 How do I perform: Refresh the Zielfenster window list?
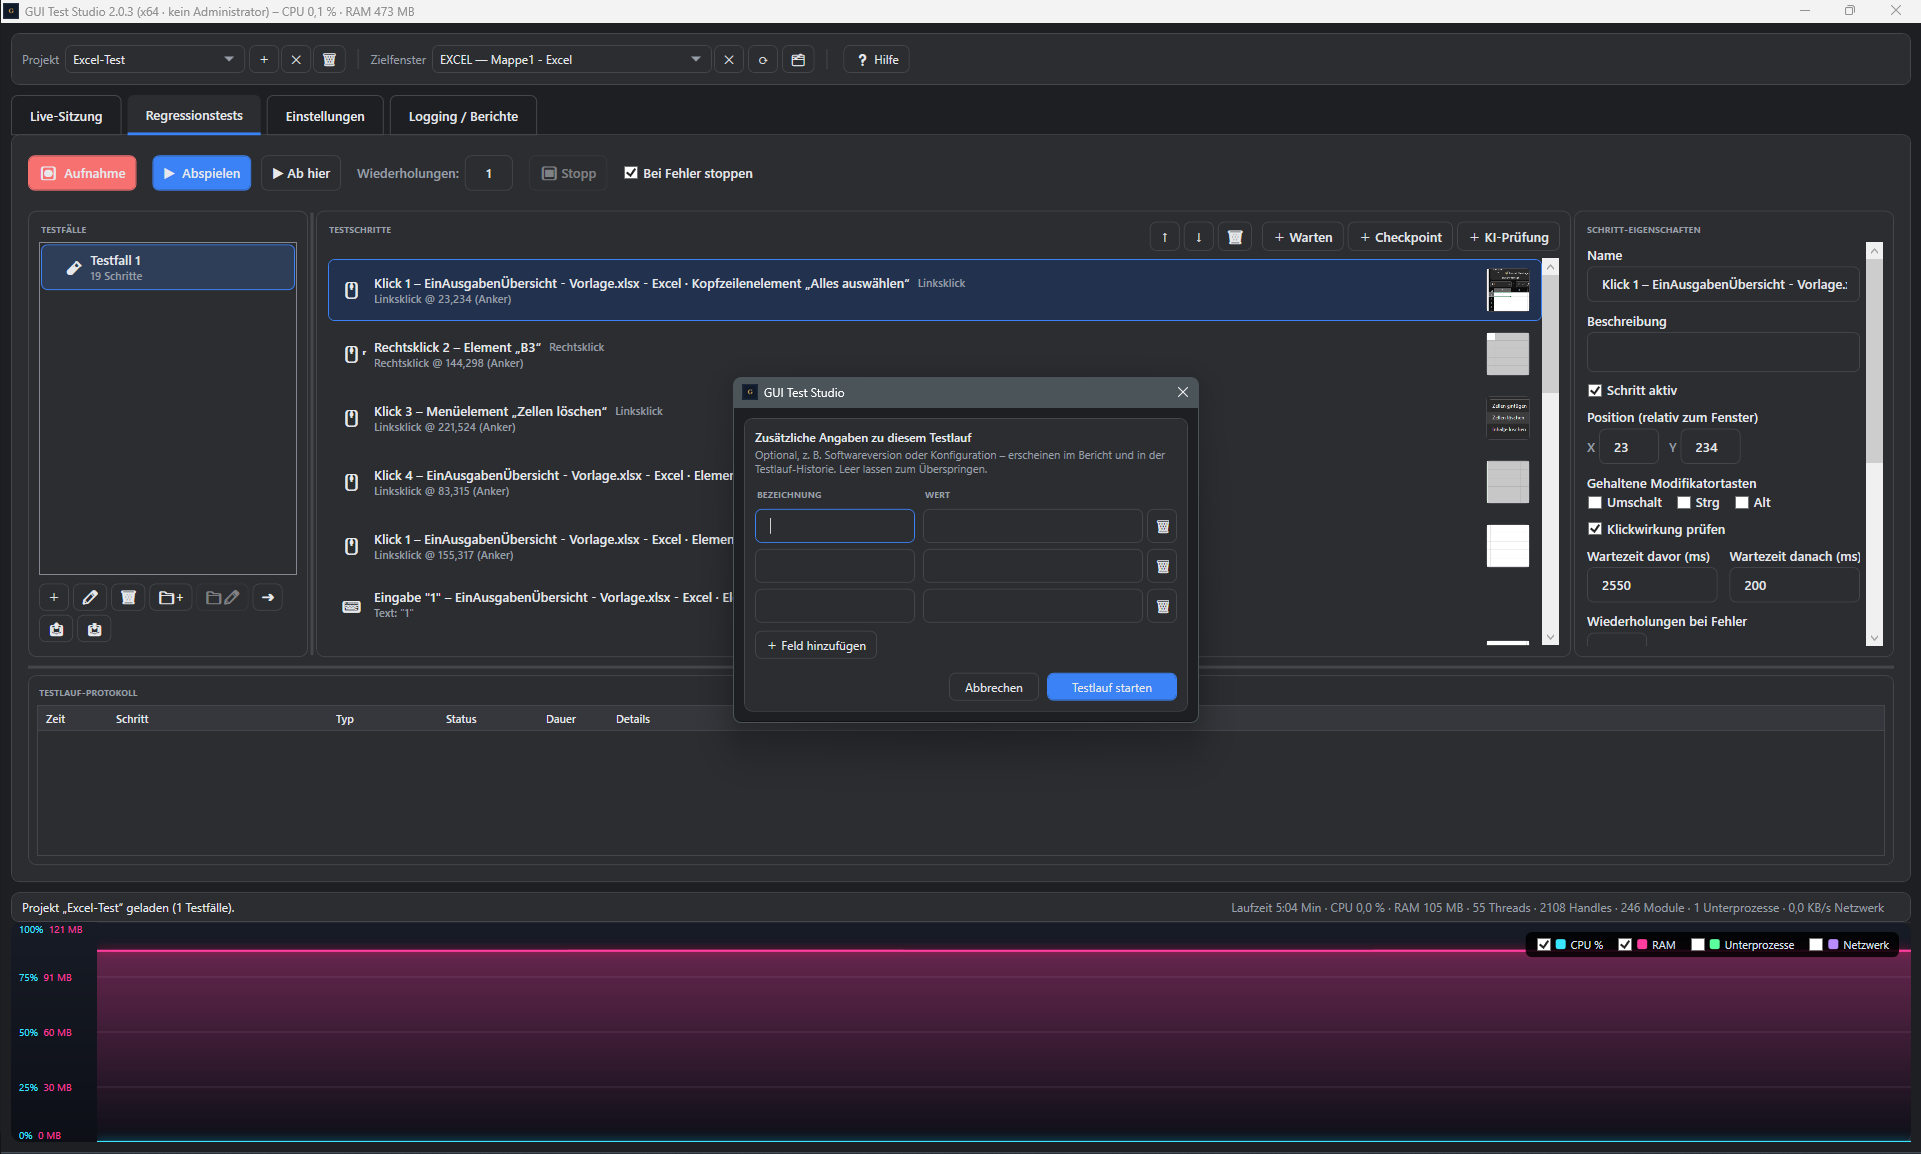(763, 60)
